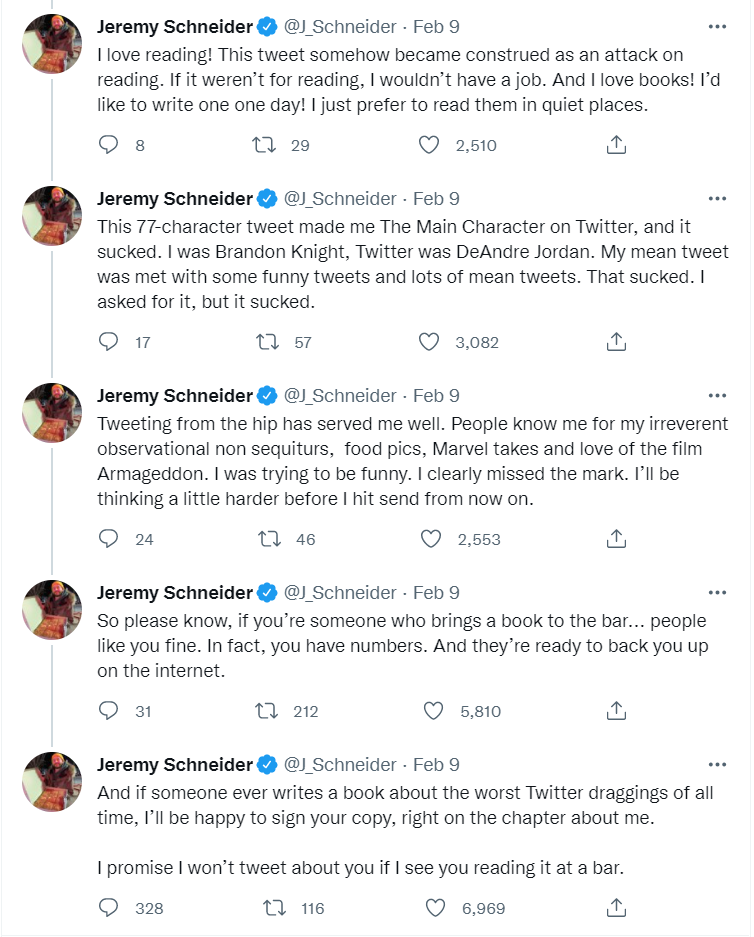Open @J_Schneider handle on the book-to-bar tweet
The height and width of the screenshot is (937, 754).
340,592
